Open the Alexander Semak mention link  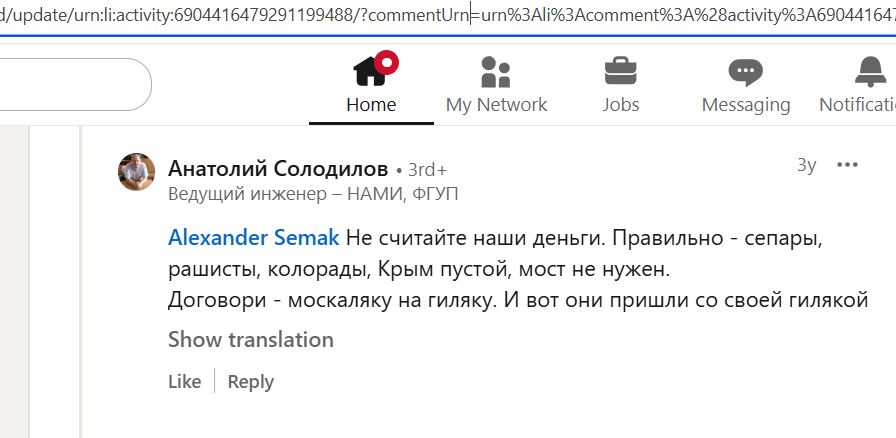point(254,238)
